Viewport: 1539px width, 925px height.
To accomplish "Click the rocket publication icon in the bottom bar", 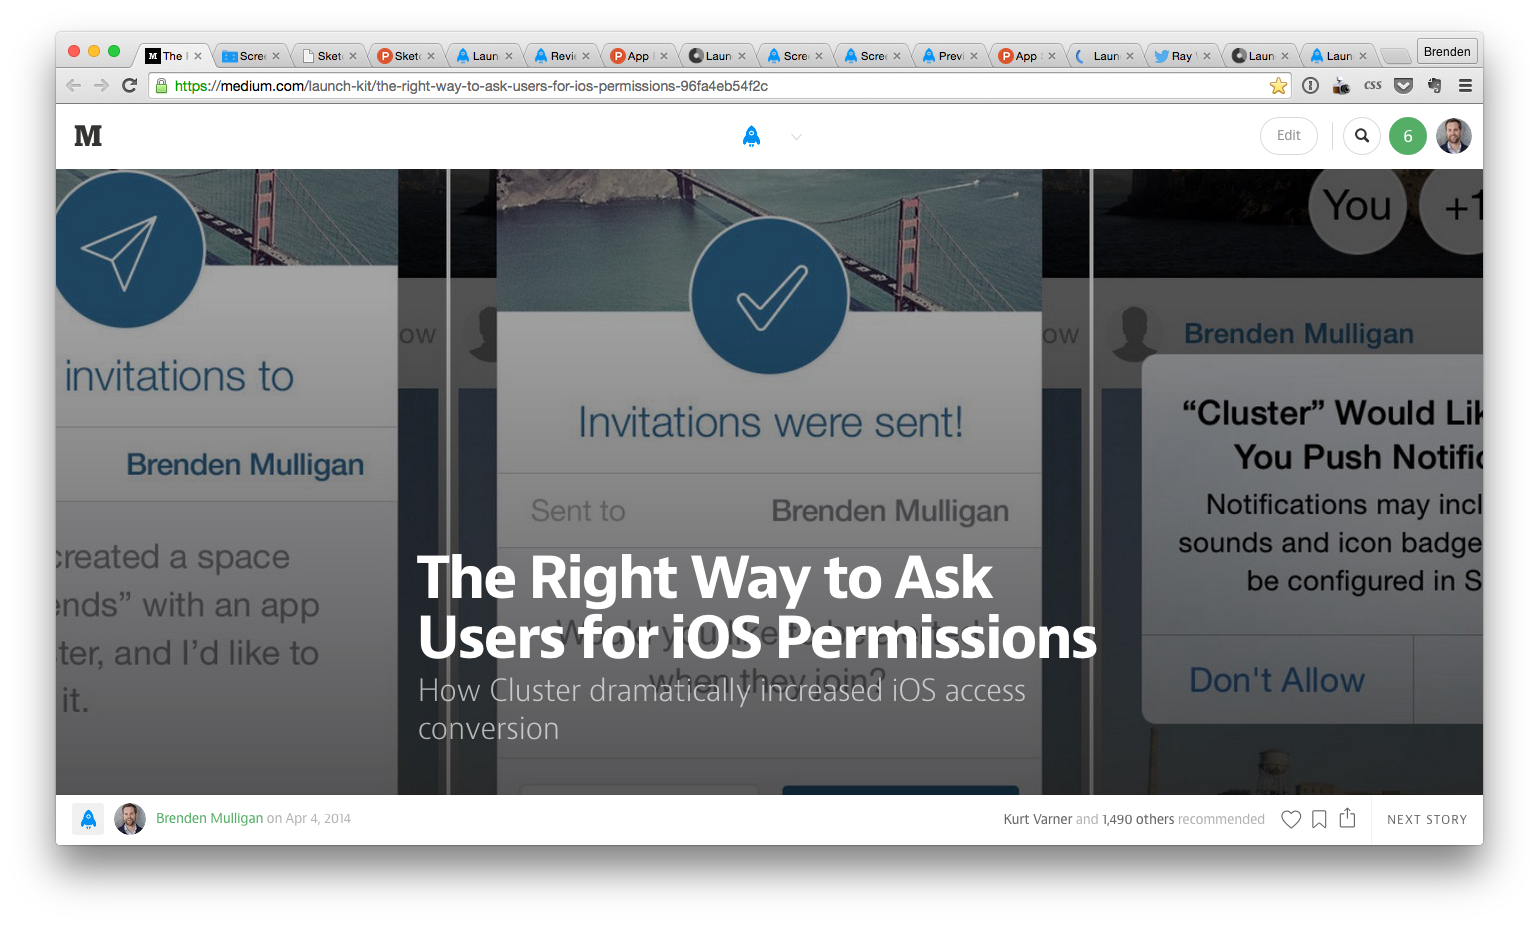I will coord(88,819).
